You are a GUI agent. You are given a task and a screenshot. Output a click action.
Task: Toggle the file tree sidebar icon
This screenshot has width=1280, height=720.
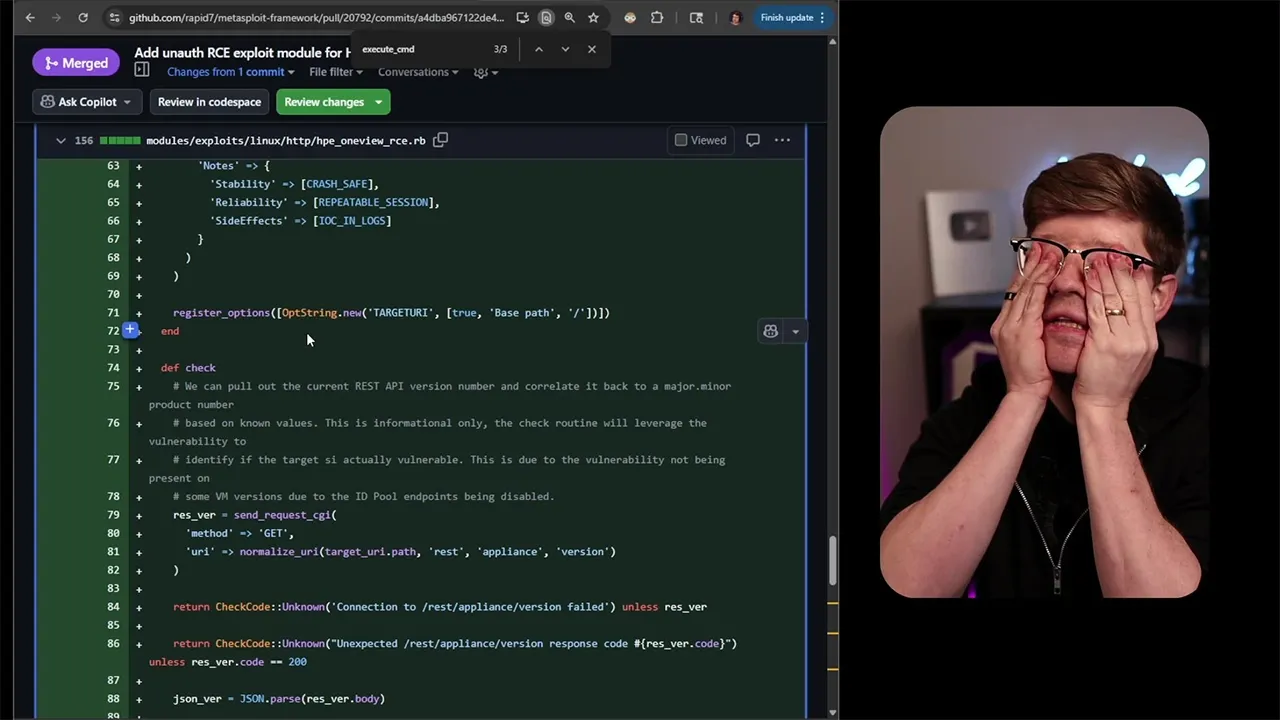(142, 70)
